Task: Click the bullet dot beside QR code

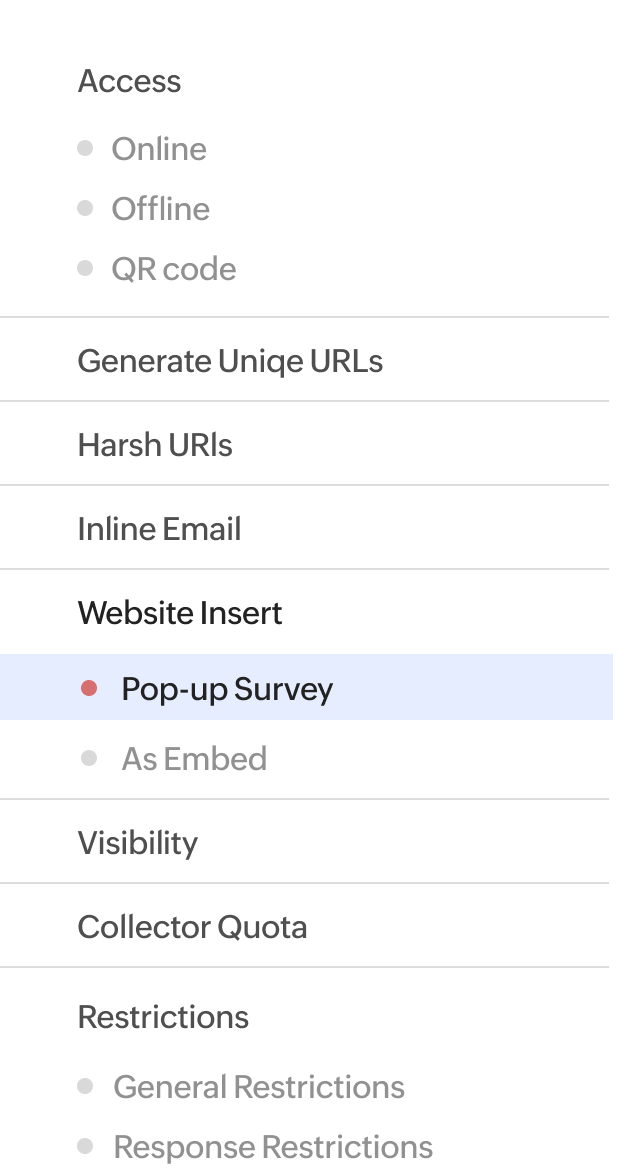Action: click(x=85, y=269)
